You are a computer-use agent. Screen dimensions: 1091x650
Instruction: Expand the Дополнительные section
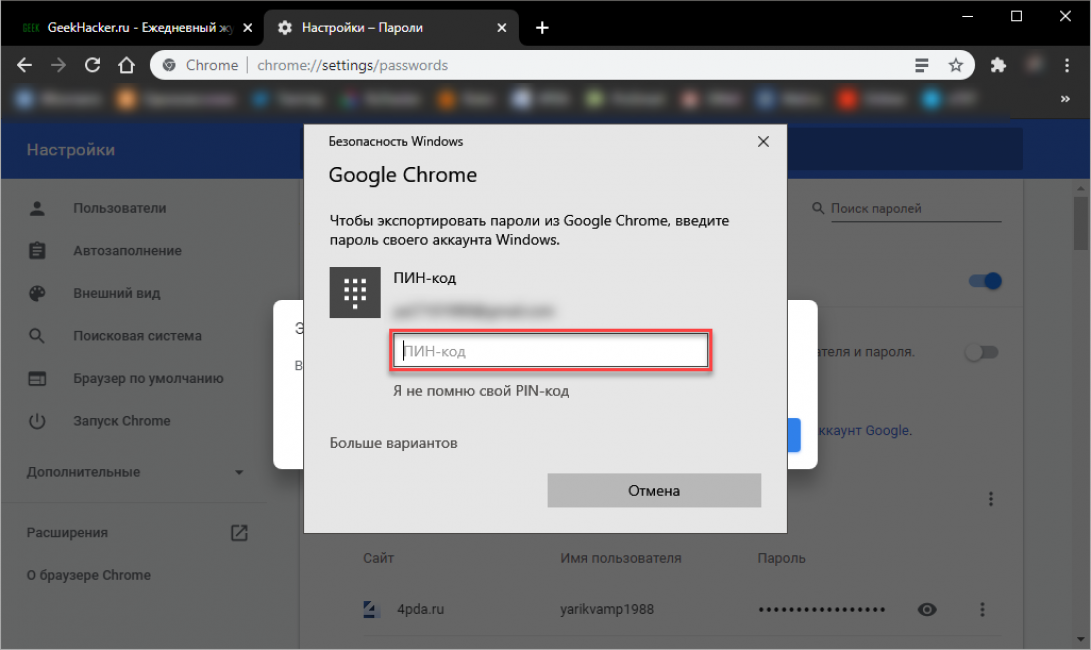point(136,472)
